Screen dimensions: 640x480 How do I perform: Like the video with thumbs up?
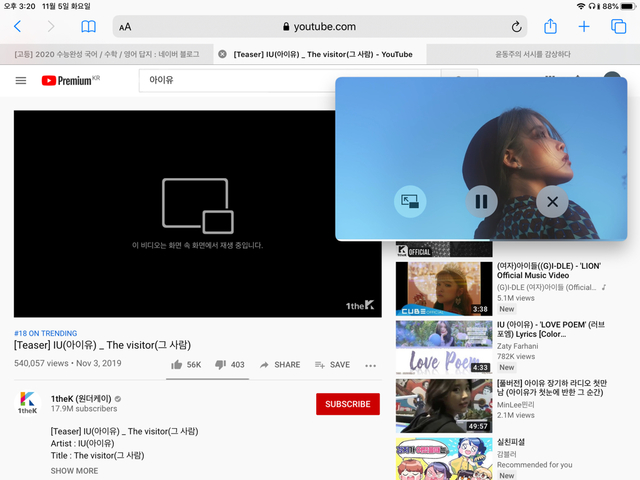[186, 365]
